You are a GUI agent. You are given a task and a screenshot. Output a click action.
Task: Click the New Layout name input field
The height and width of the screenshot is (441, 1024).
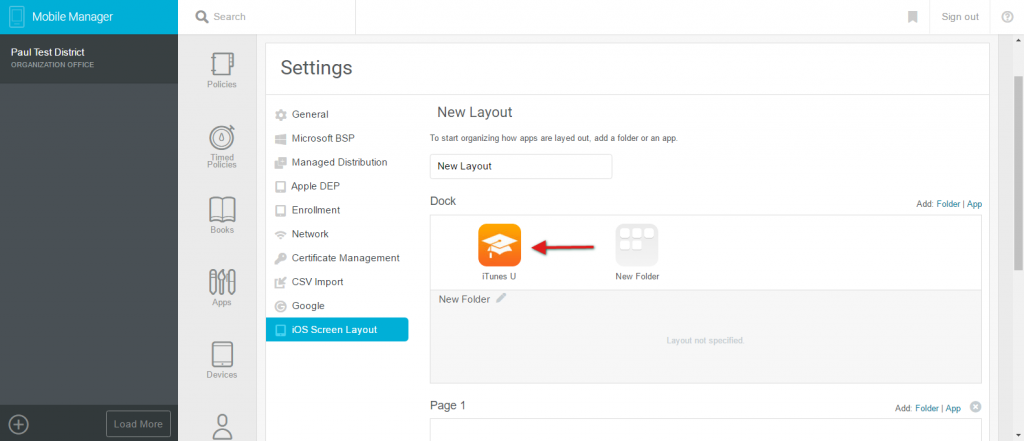521,167
